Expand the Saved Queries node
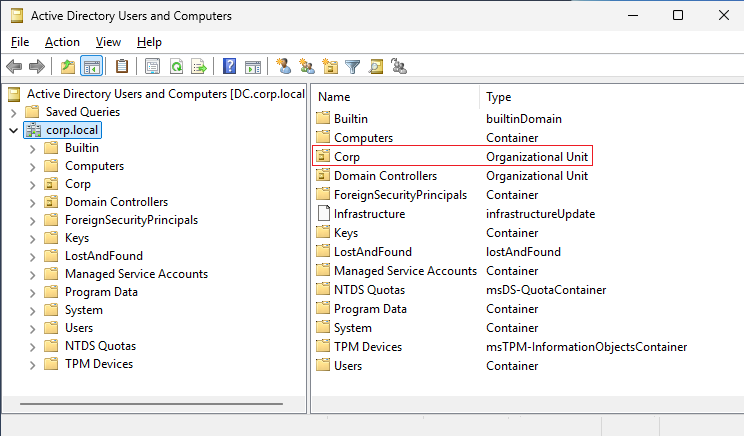Viewport: 744px width, 436px height. [14, 112]
